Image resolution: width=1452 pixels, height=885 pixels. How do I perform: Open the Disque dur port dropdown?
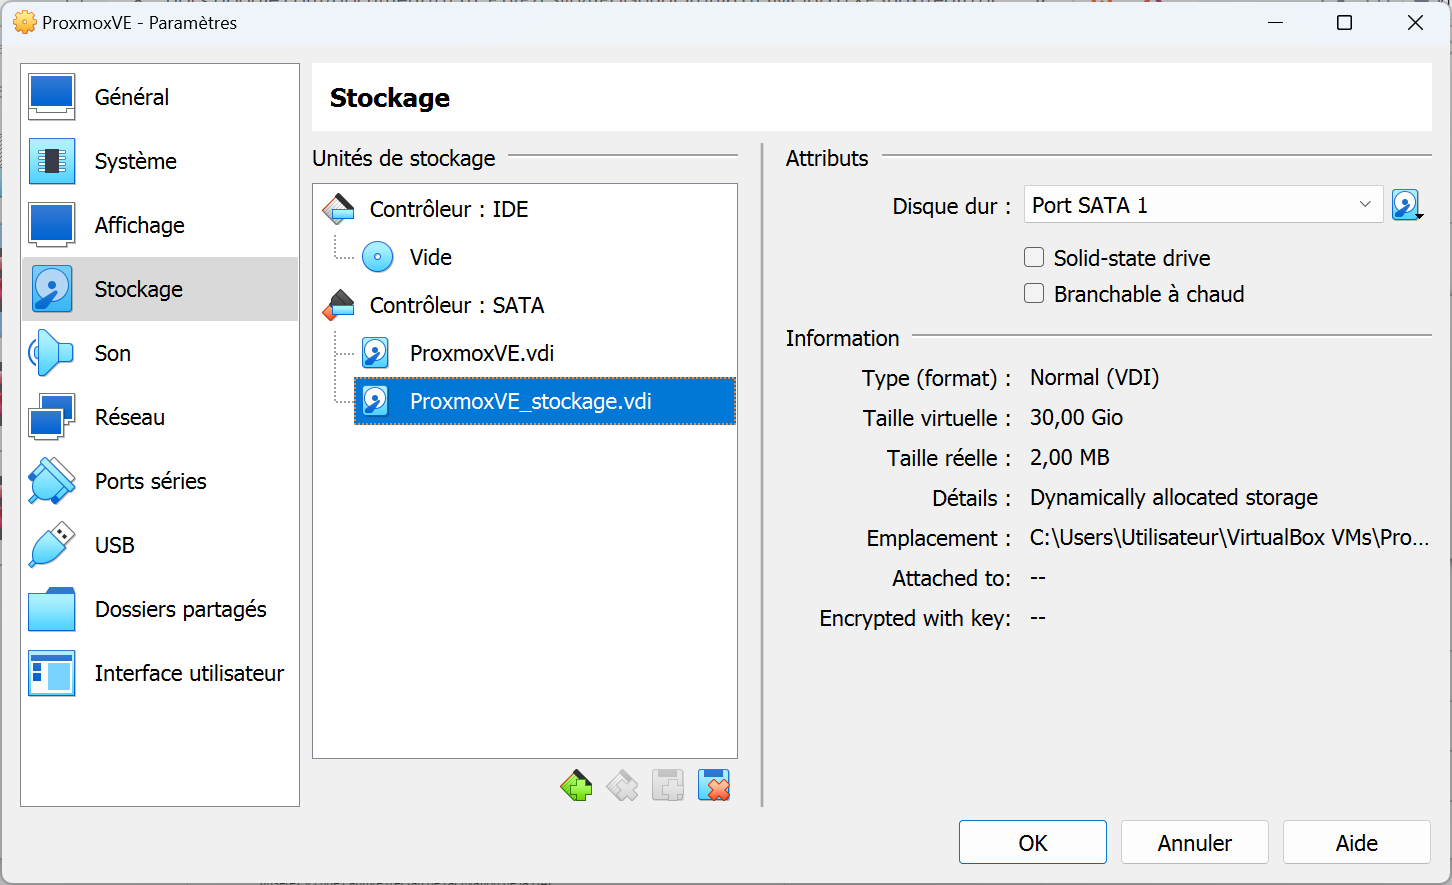(x=1203, y=205)
